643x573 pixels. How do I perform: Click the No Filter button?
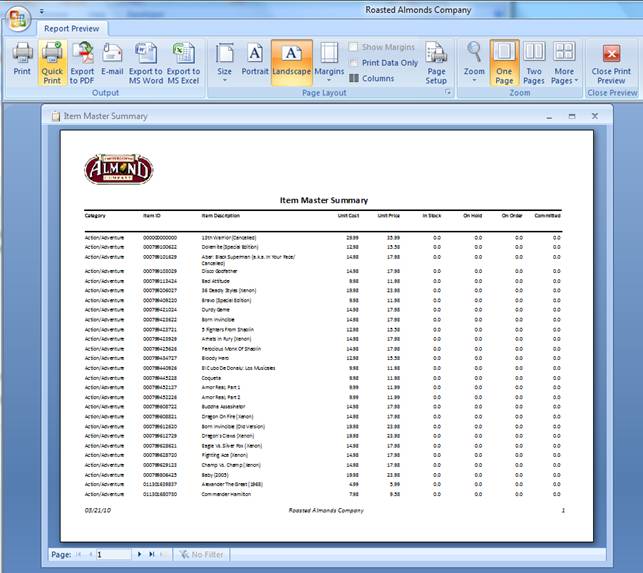coord(201,555)
